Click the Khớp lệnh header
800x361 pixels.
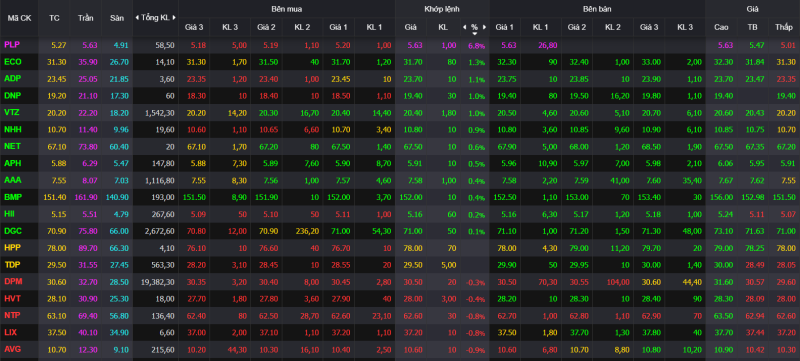(x=442, y=9)
